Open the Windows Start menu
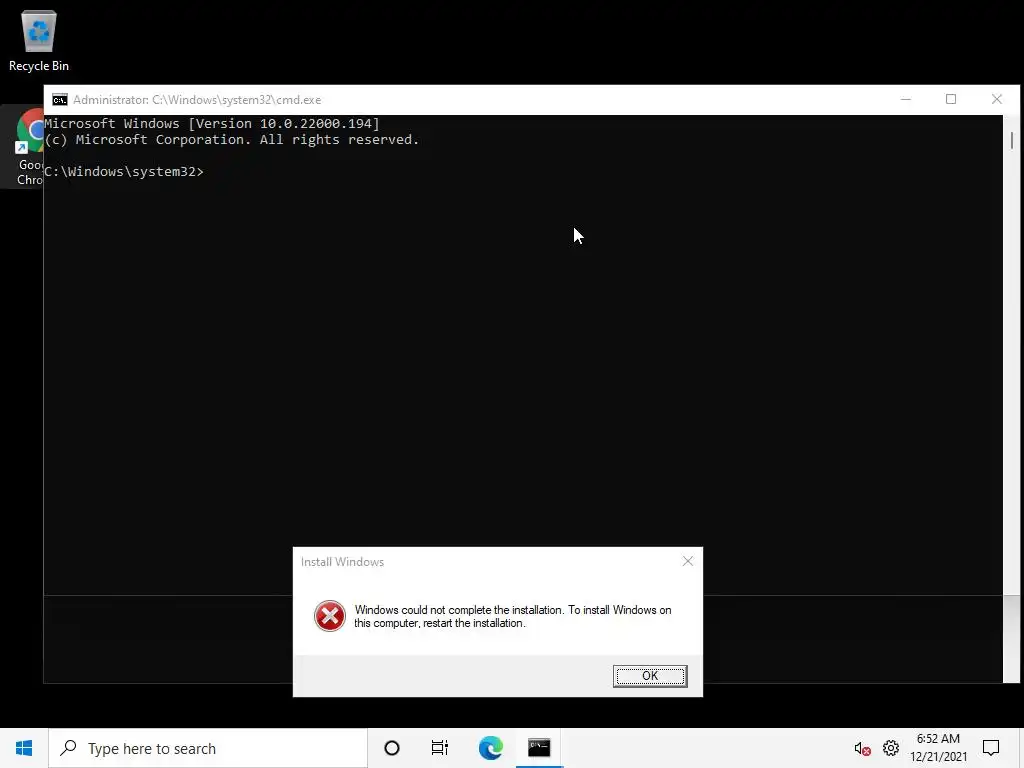Viewport: 1024px width, 768px height. (24, 748)
